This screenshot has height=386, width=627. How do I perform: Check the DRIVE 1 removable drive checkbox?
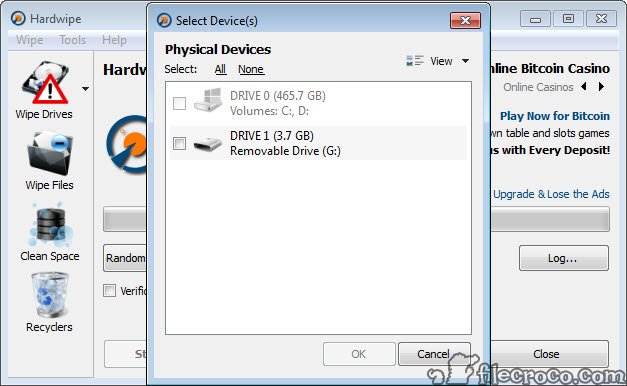[179, 143]
